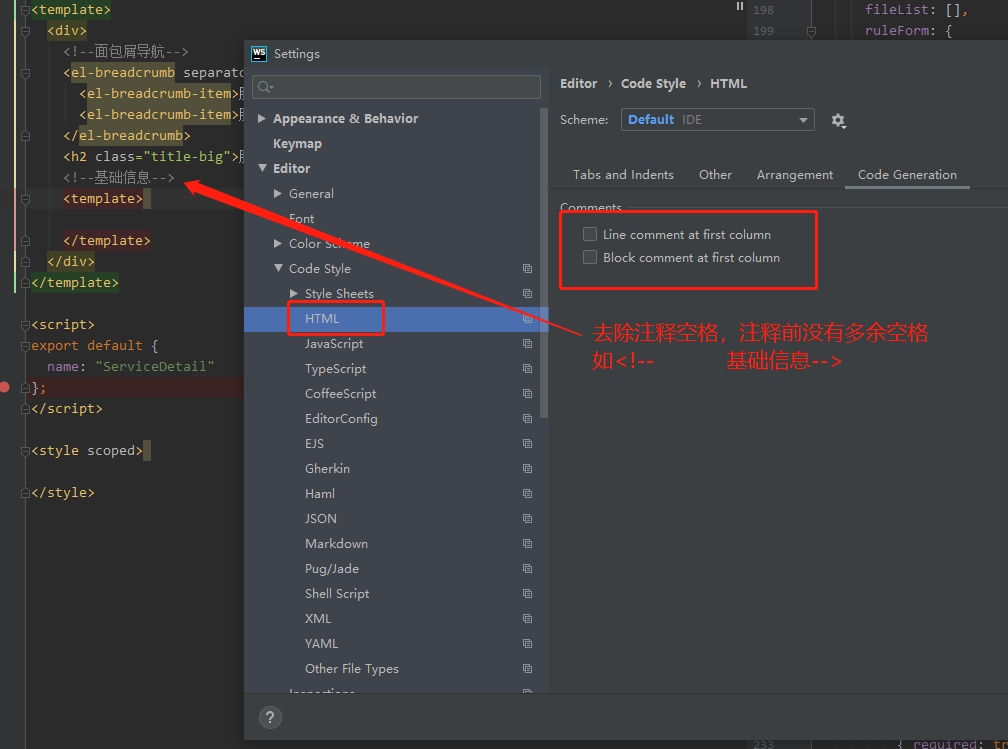Enable Line comment at first column
Image resolution: width=1008 pixels, height=749 pixels.
[590, 234]
